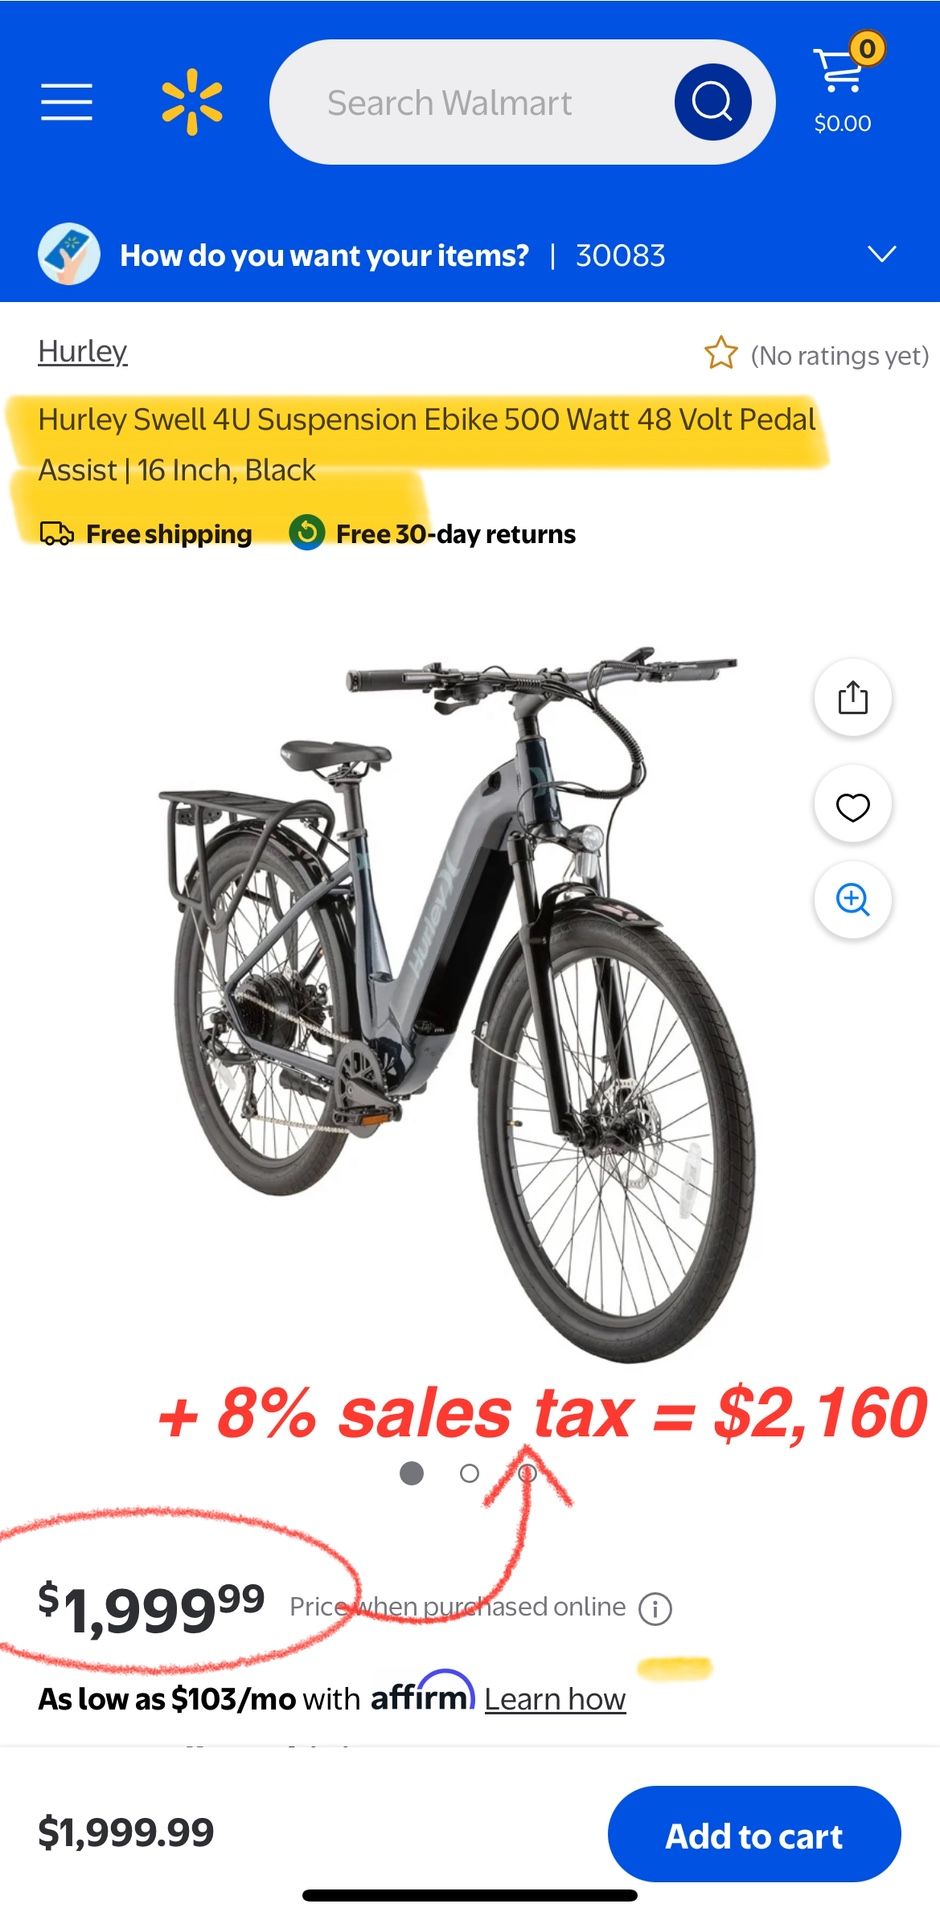The width and height of the screenshot is (940, 1920).
Task: Change the 30083 zip code location
Action: pos(620,255)
